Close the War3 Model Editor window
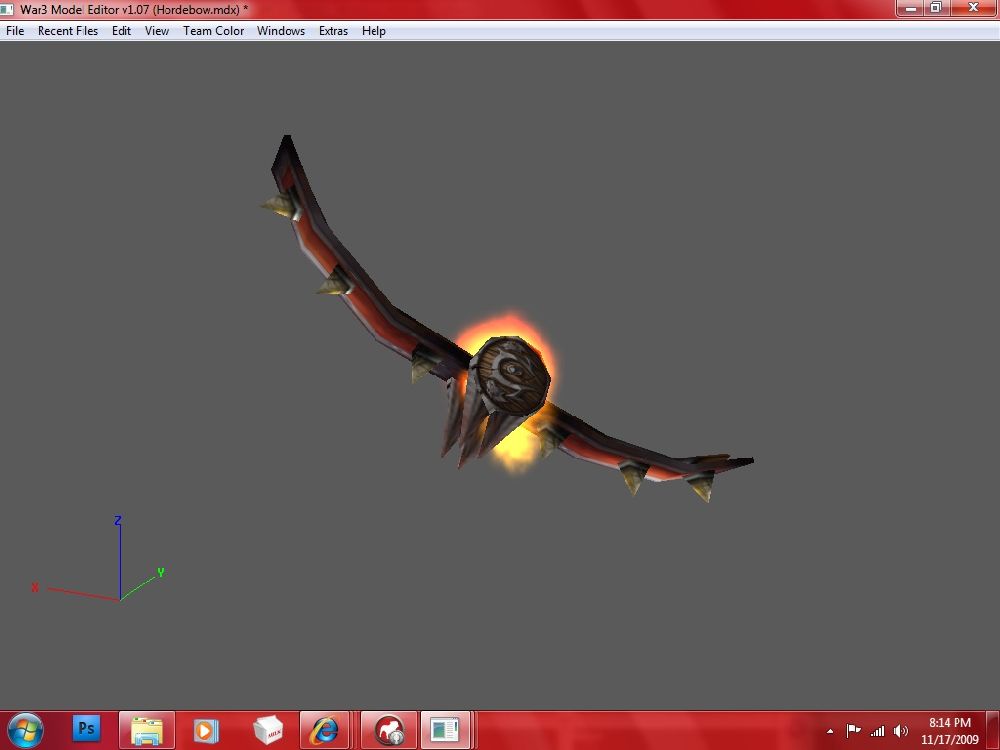 973,8
